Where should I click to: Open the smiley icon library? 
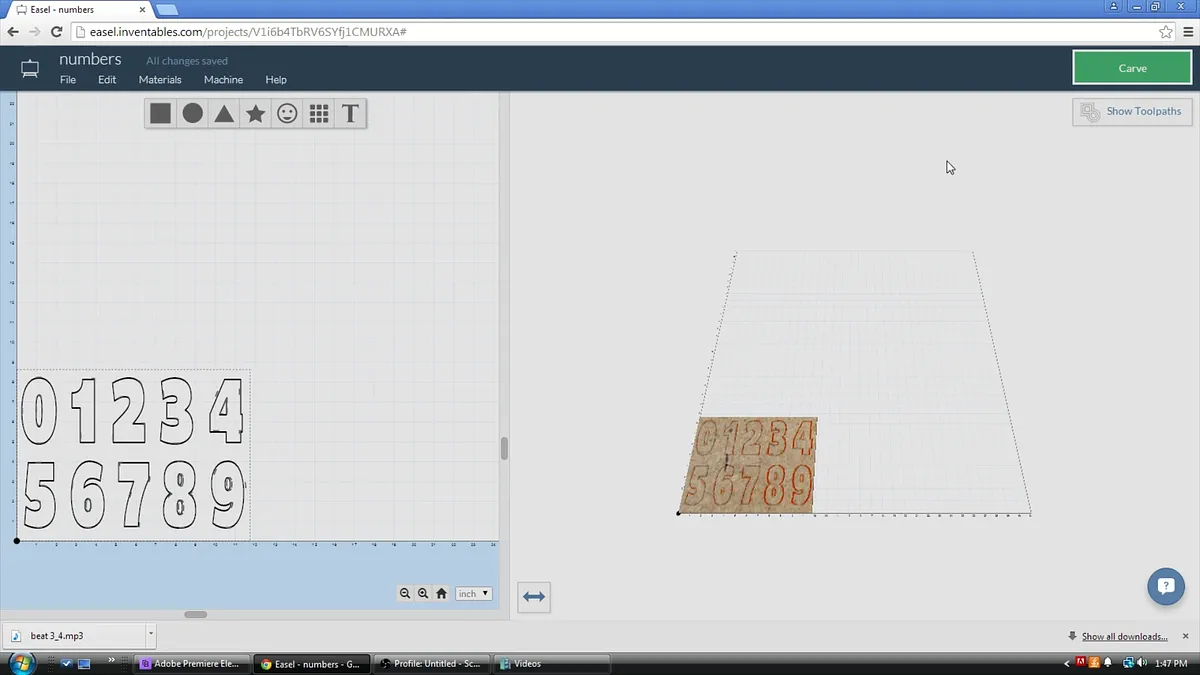(287, 114)
